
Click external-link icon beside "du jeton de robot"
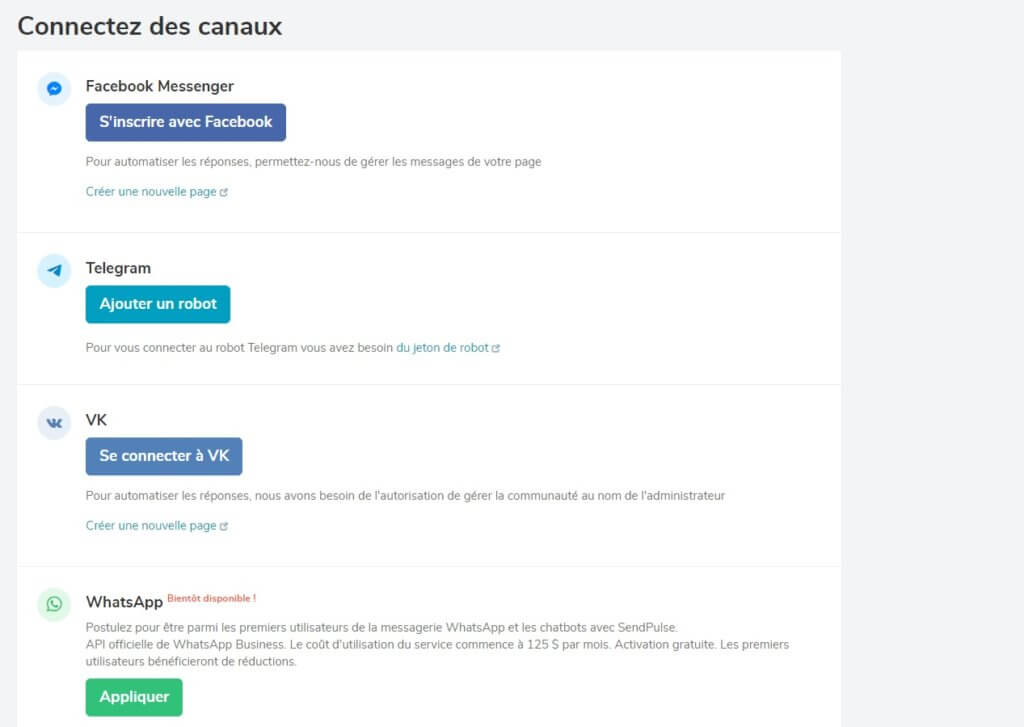coord(496,349)
